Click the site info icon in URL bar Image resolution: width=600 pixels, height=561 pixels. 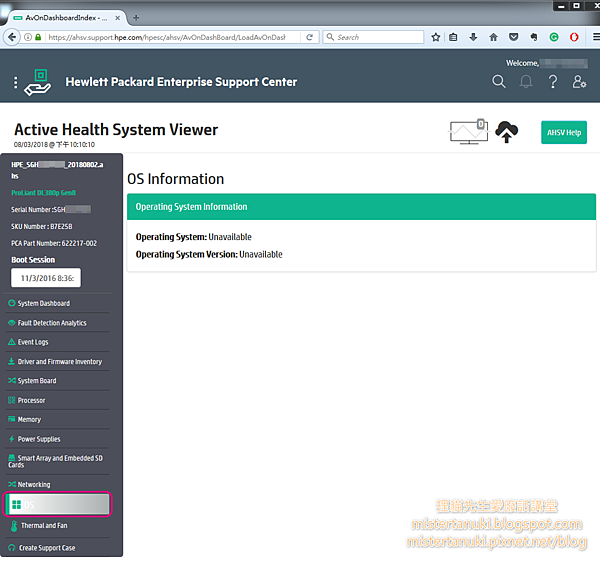[x=28, y=37]
